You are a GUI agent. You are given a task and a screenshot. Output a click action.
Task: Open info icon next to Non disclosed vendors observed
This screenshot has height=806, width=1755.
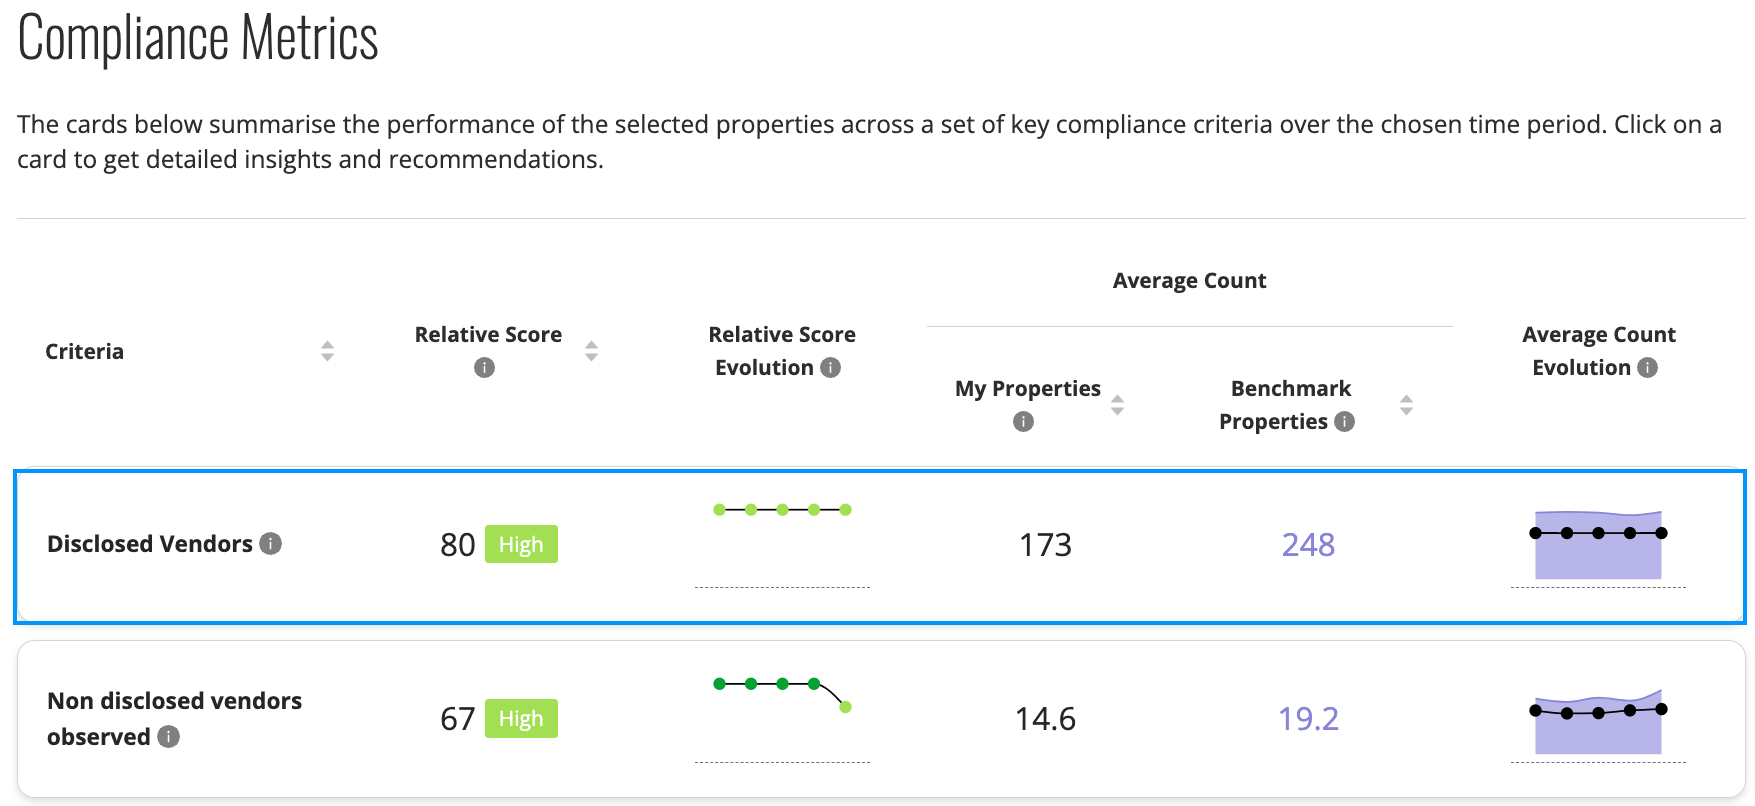(x=169, y=737)
